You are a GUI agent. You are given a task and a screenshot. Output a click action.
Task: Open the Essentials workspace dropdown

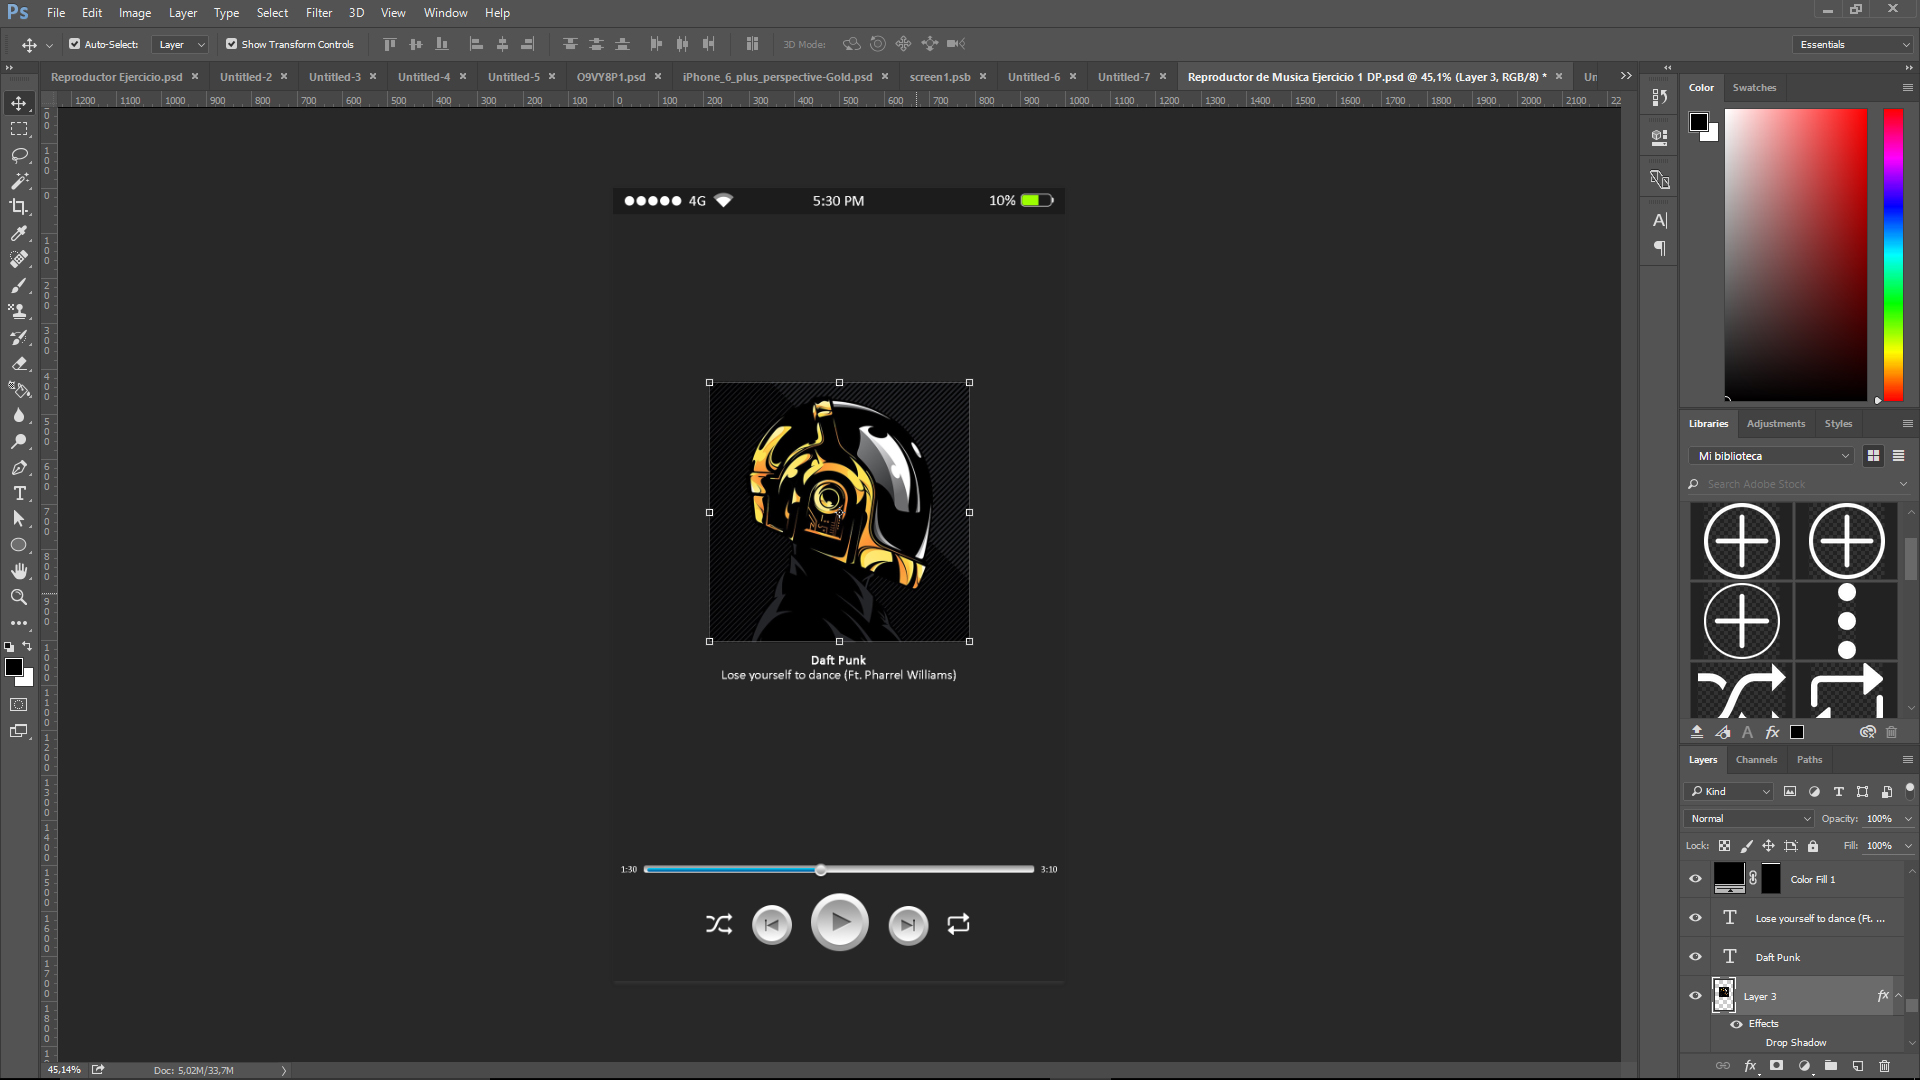(1853, 44)
